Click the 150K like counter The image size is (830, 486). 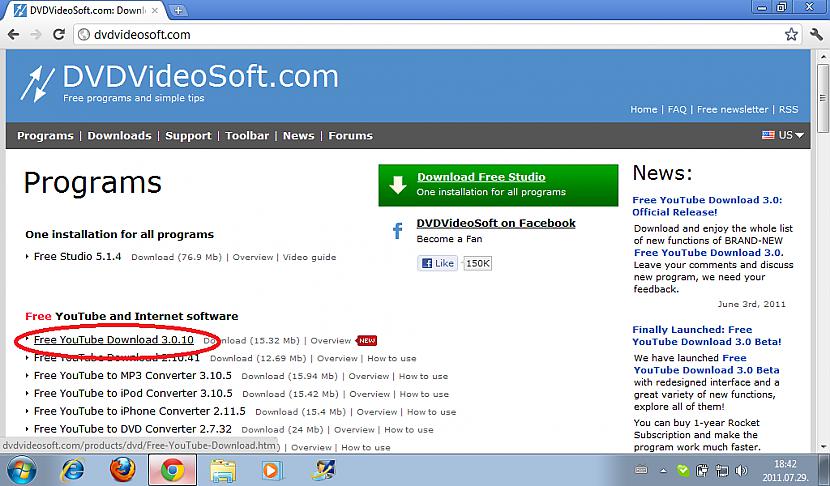pos(477,263)
